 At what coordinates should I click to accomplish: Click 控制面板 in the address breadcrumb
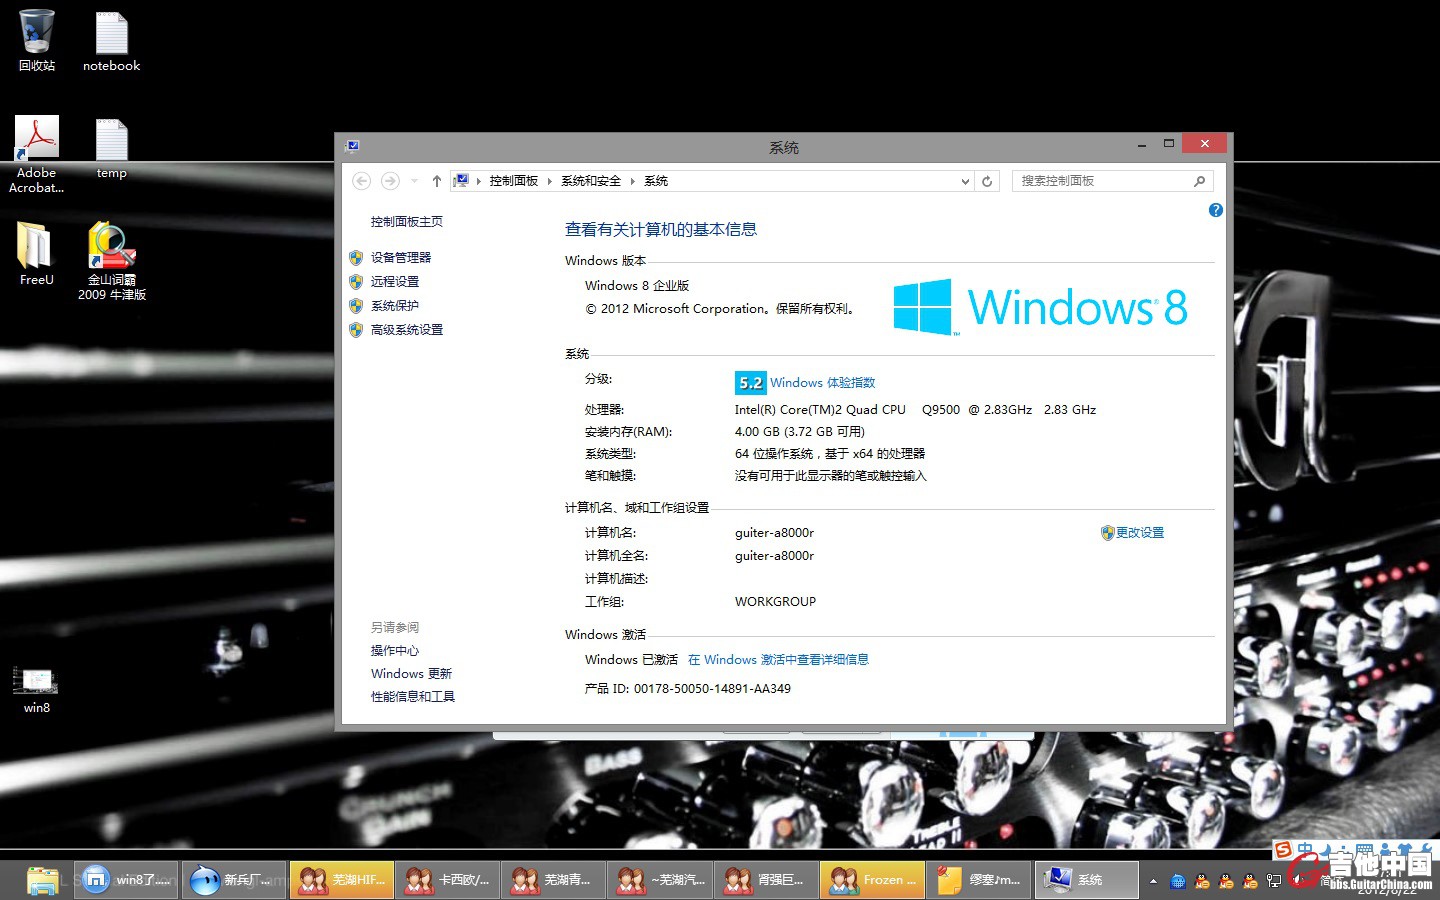(x=514, y=181)
